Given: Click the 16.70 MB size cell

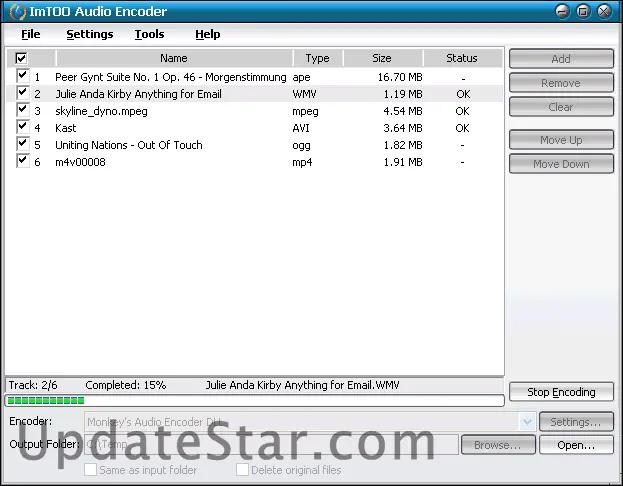Looking at the screenshot, I should 400,77.
